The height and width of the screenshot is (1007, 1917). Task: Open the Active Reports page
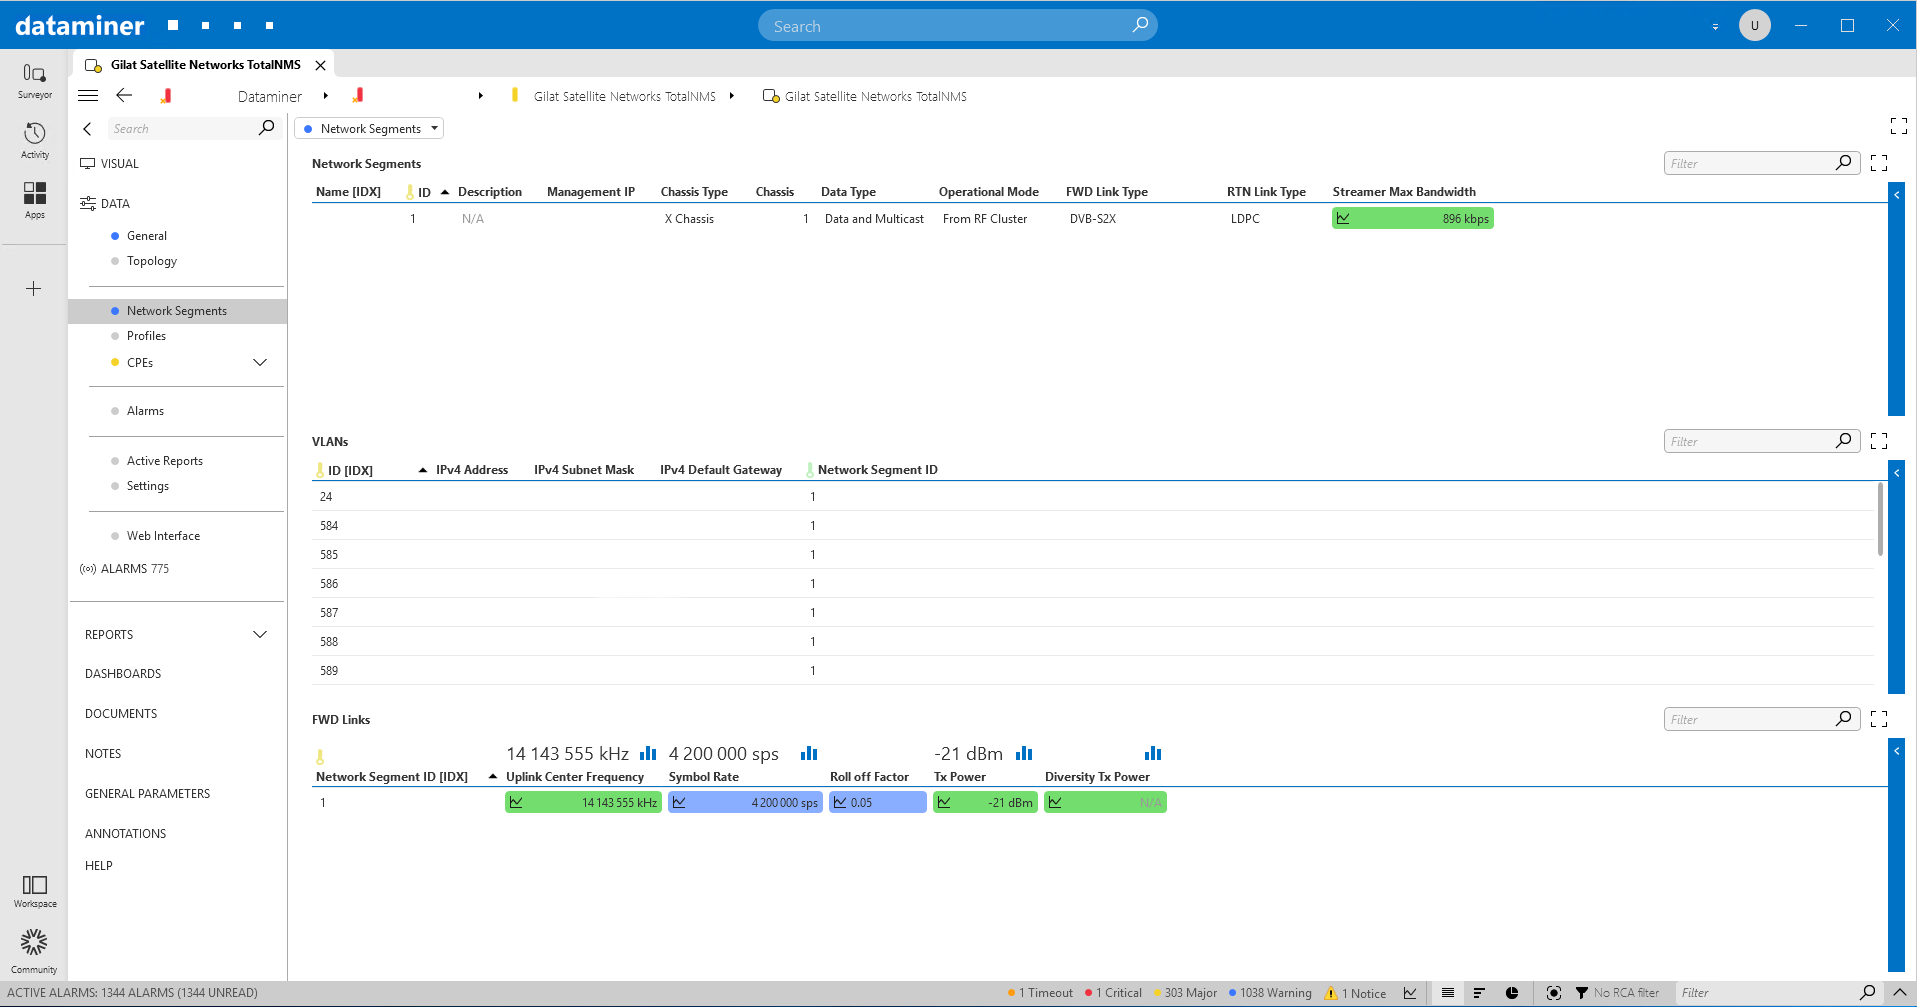164,461
